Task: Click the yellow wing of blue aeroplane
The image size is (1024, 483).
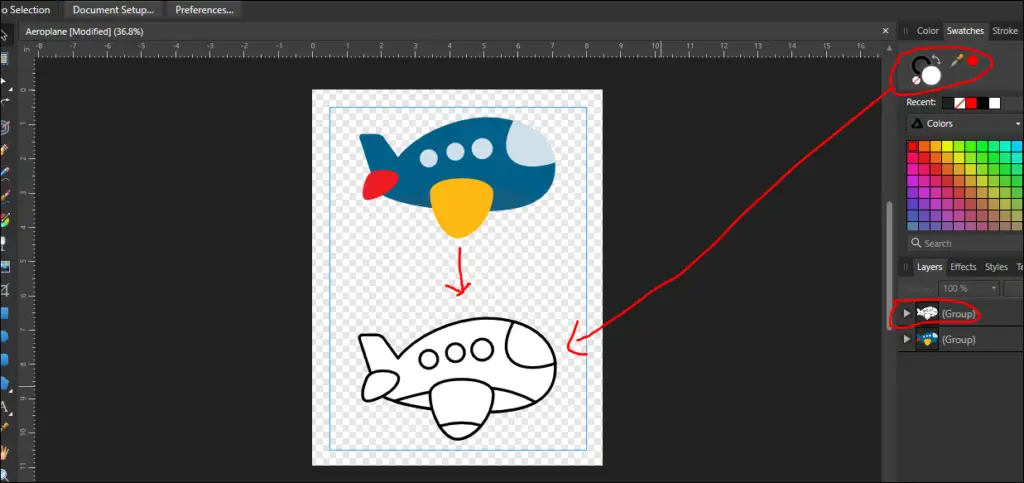Action: 461,208
